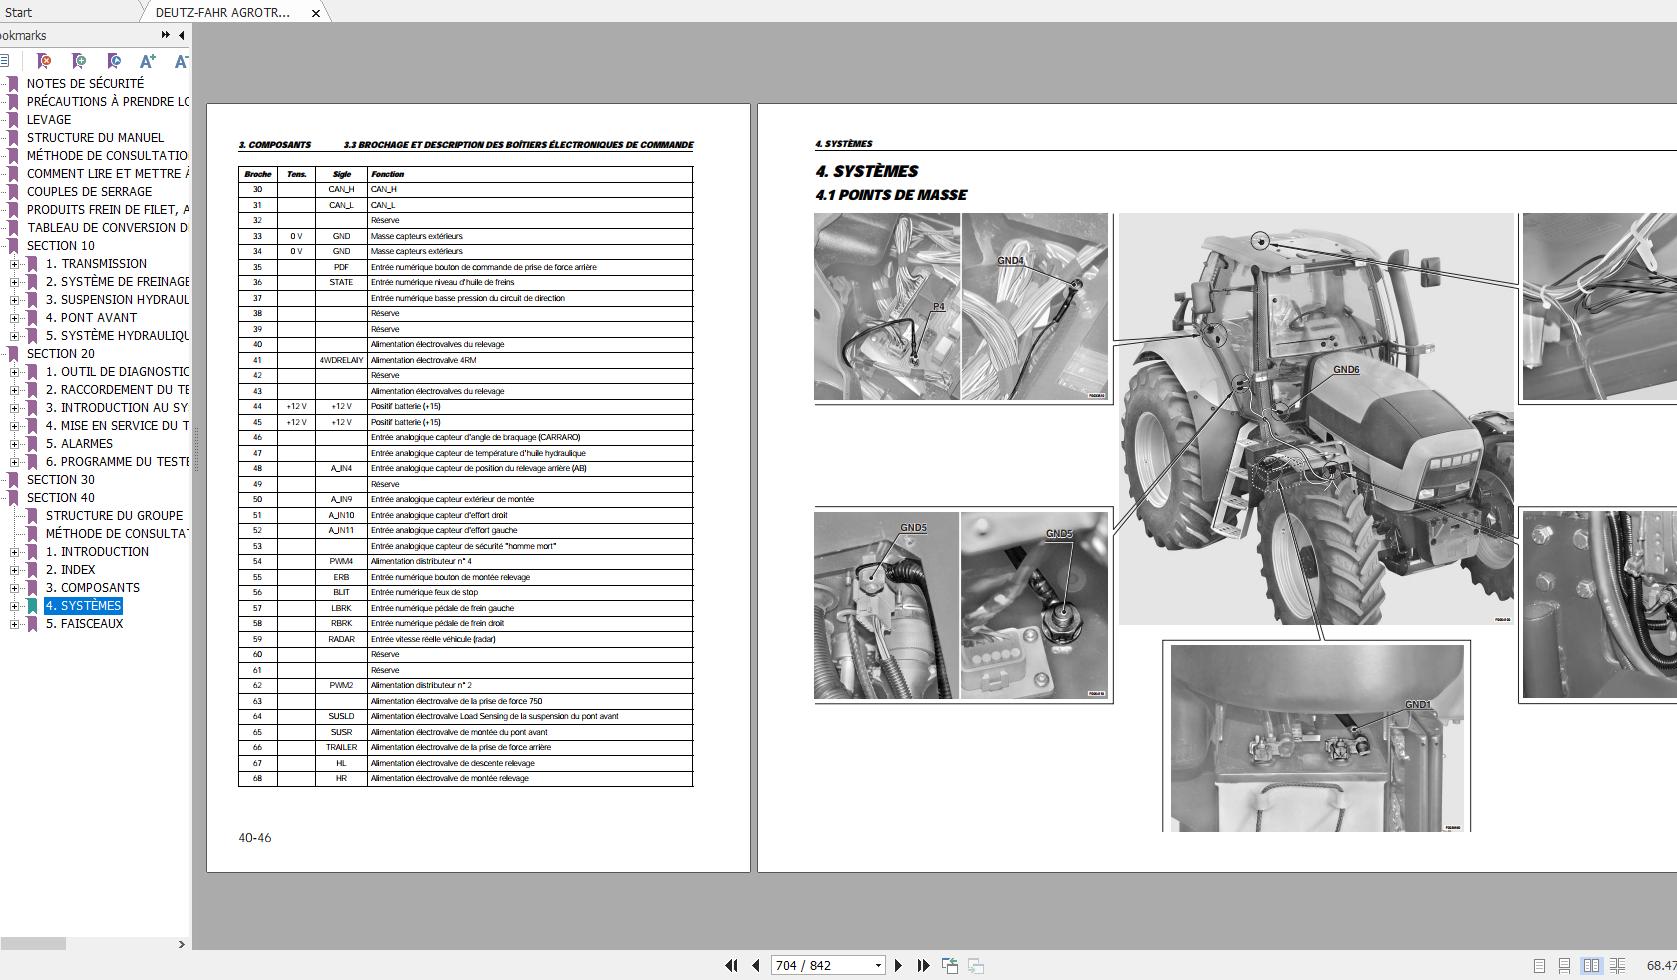Go to the first page
Image resolution: width=1677 pixels, height=980 pixels.
731,965
